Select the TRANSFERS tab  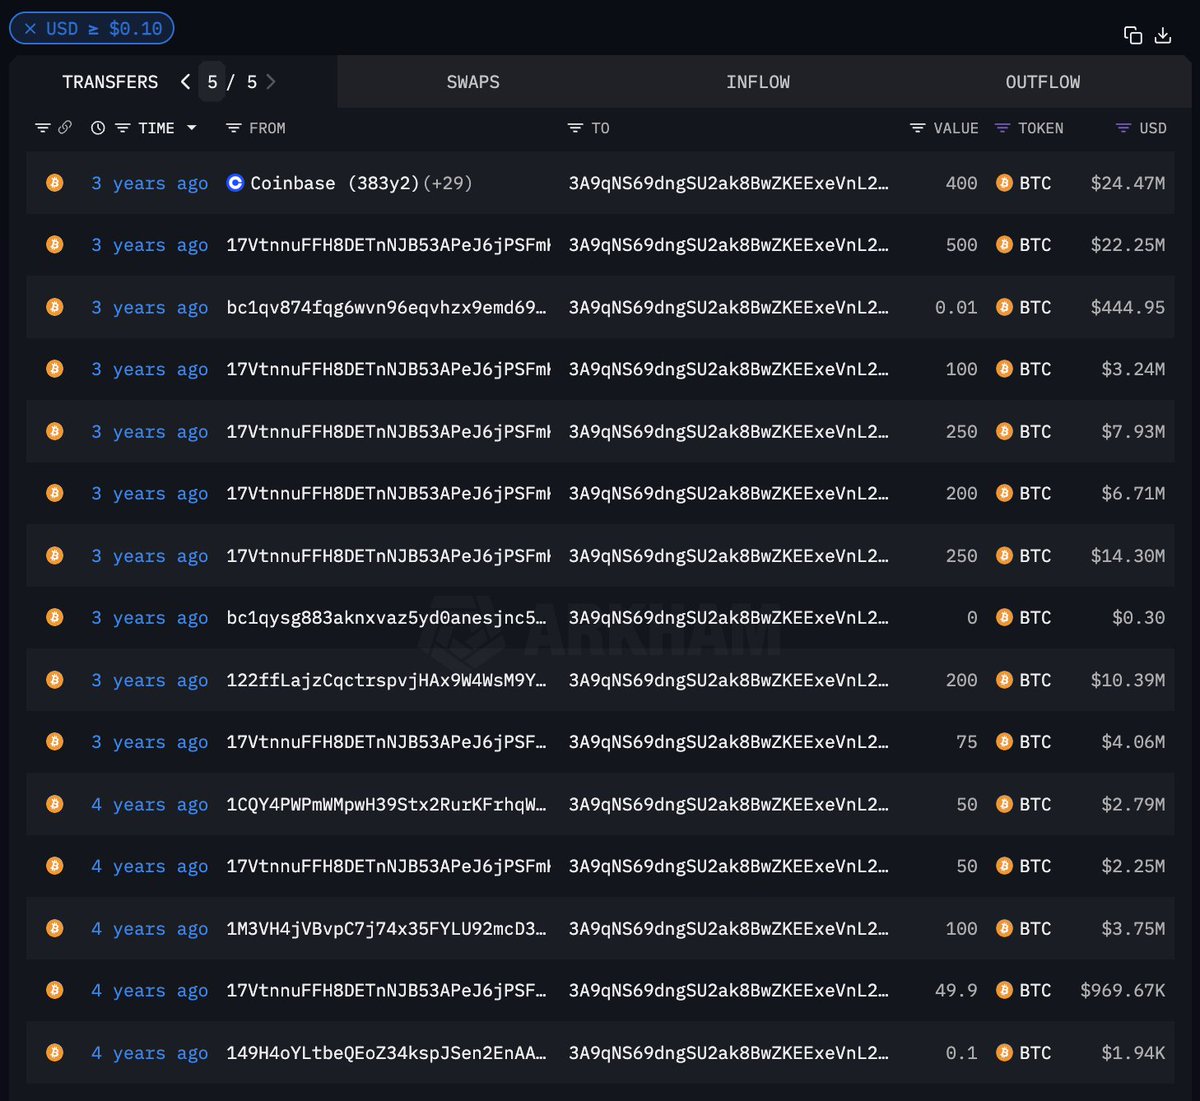[x=110, y=82]
